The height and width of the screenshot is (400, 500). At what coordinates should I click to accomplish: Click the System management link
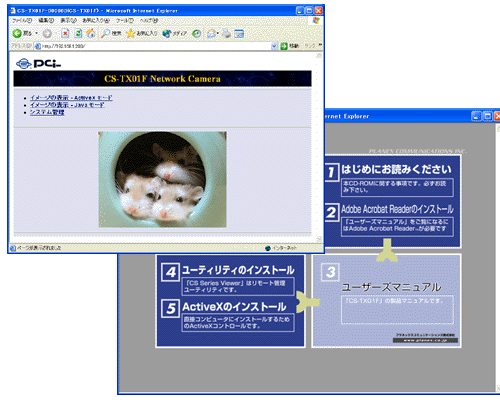tap(47, 112)
